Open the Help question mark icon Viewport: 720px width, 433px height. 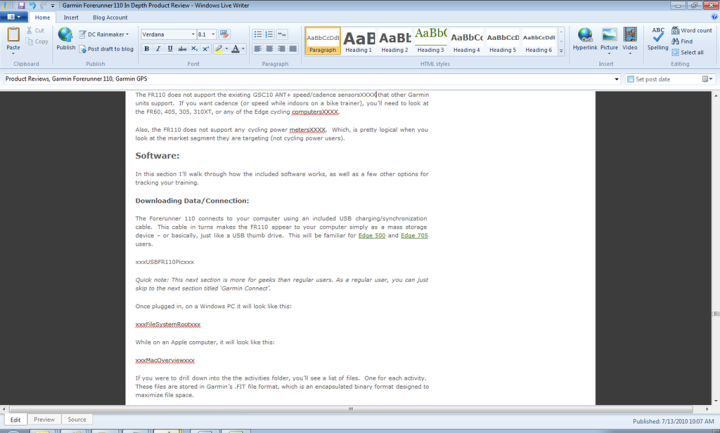[x=714, y=17]
